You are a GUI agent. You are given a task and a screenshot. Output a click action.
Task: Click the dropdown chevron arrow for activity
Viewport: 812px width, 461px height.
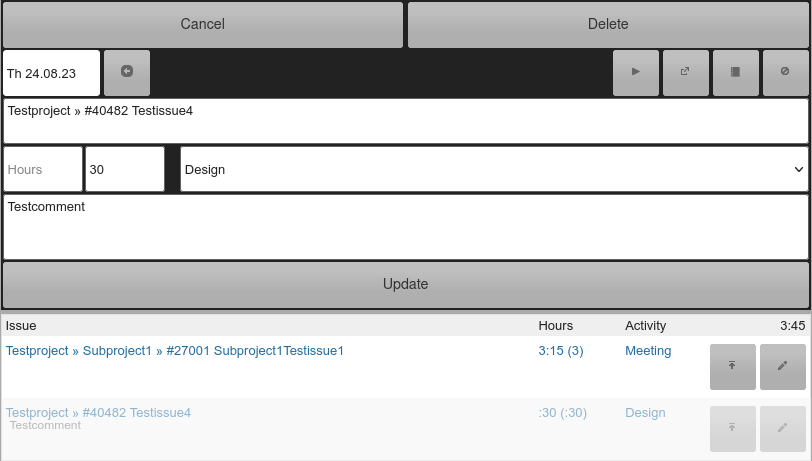[x=799, y=169]
